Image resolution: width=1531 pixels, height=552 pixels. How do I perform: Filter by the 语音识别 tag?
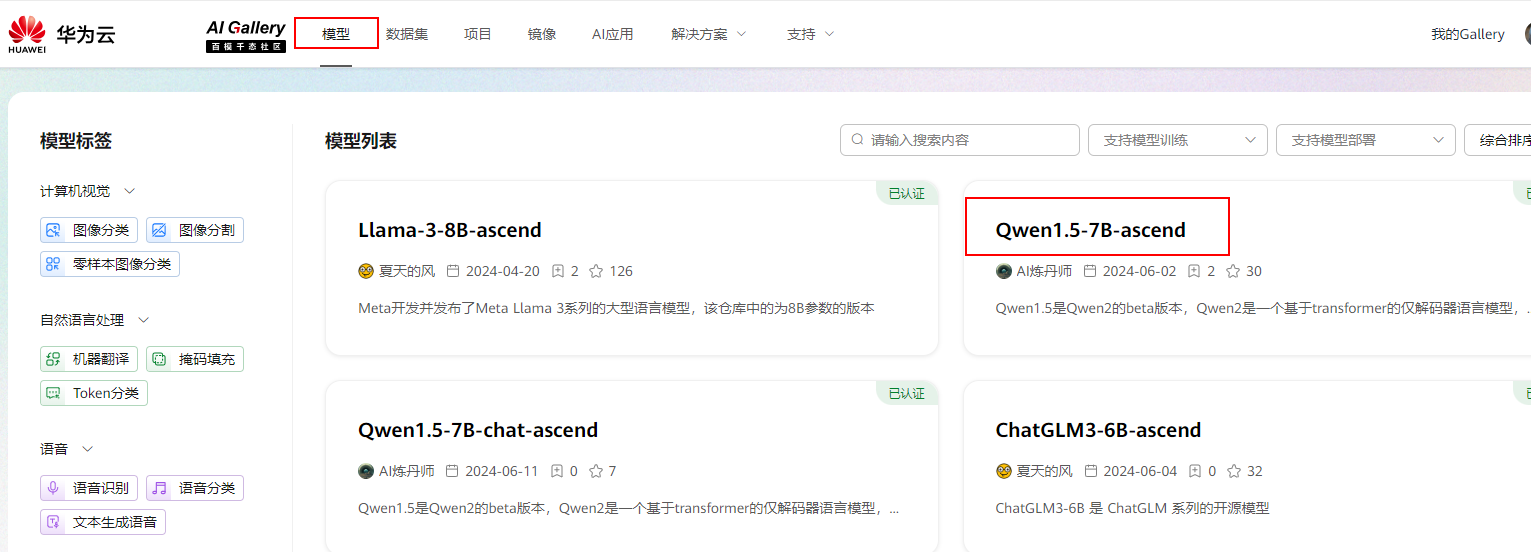pos(89,488)
